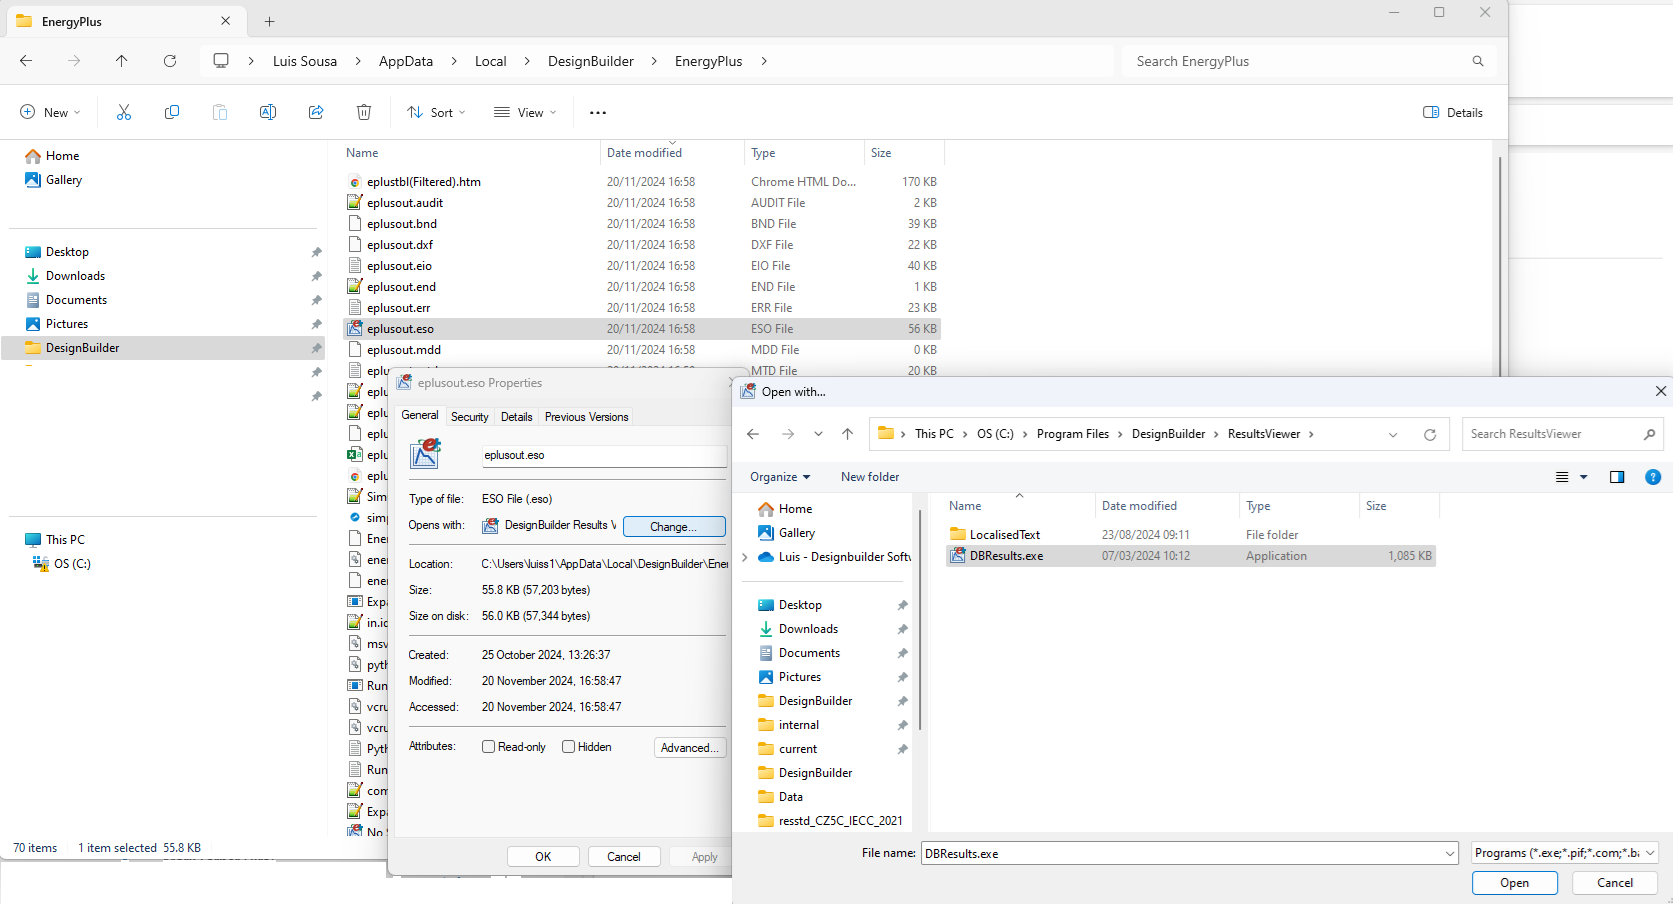The height and width of the screenshot is (904, 1673).
Task: Click the Advanced... attributes button
Action: coord(690,748)
